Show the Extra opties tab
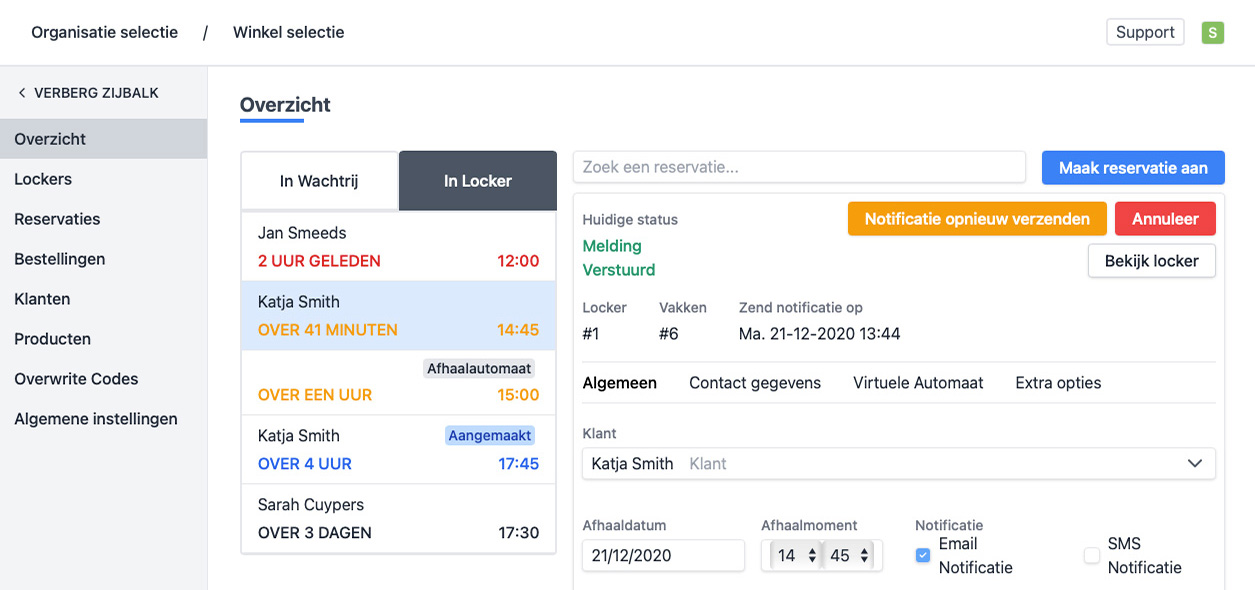Viewport: 1255px width, 590px height. [x=1058, y=383]
